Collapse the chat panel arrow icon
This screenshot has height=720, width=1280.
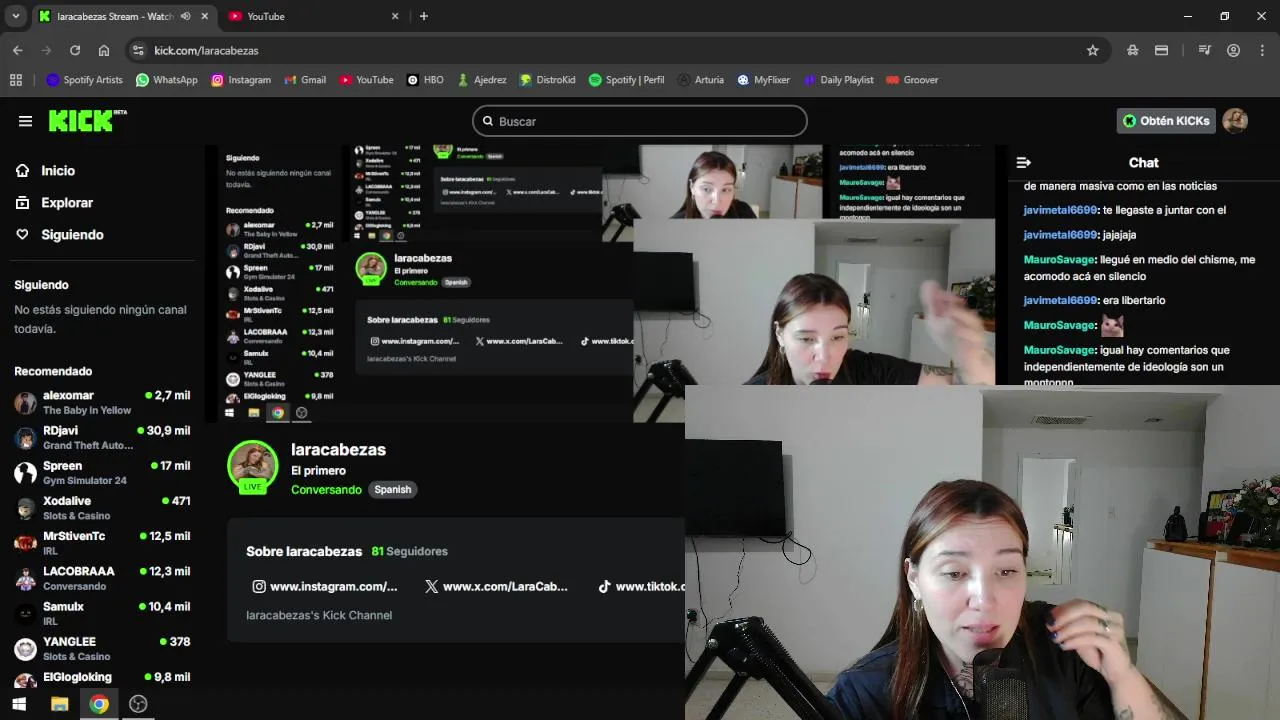click(1023, 162)
